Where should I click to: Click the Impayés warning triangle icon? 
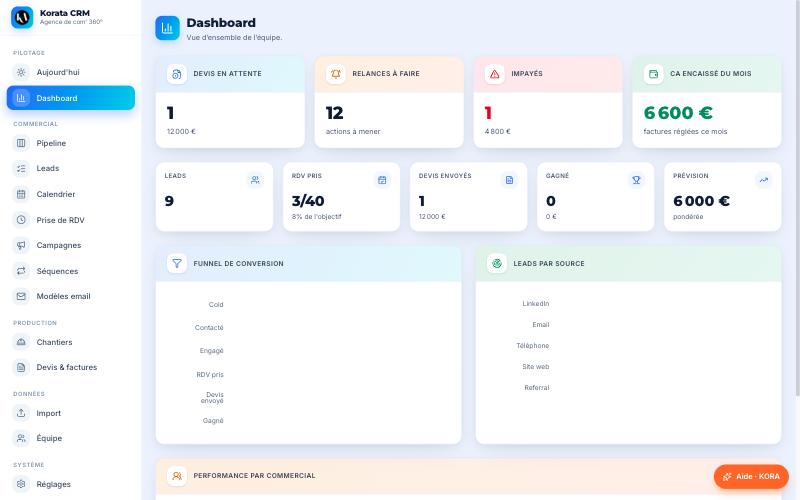494,74
